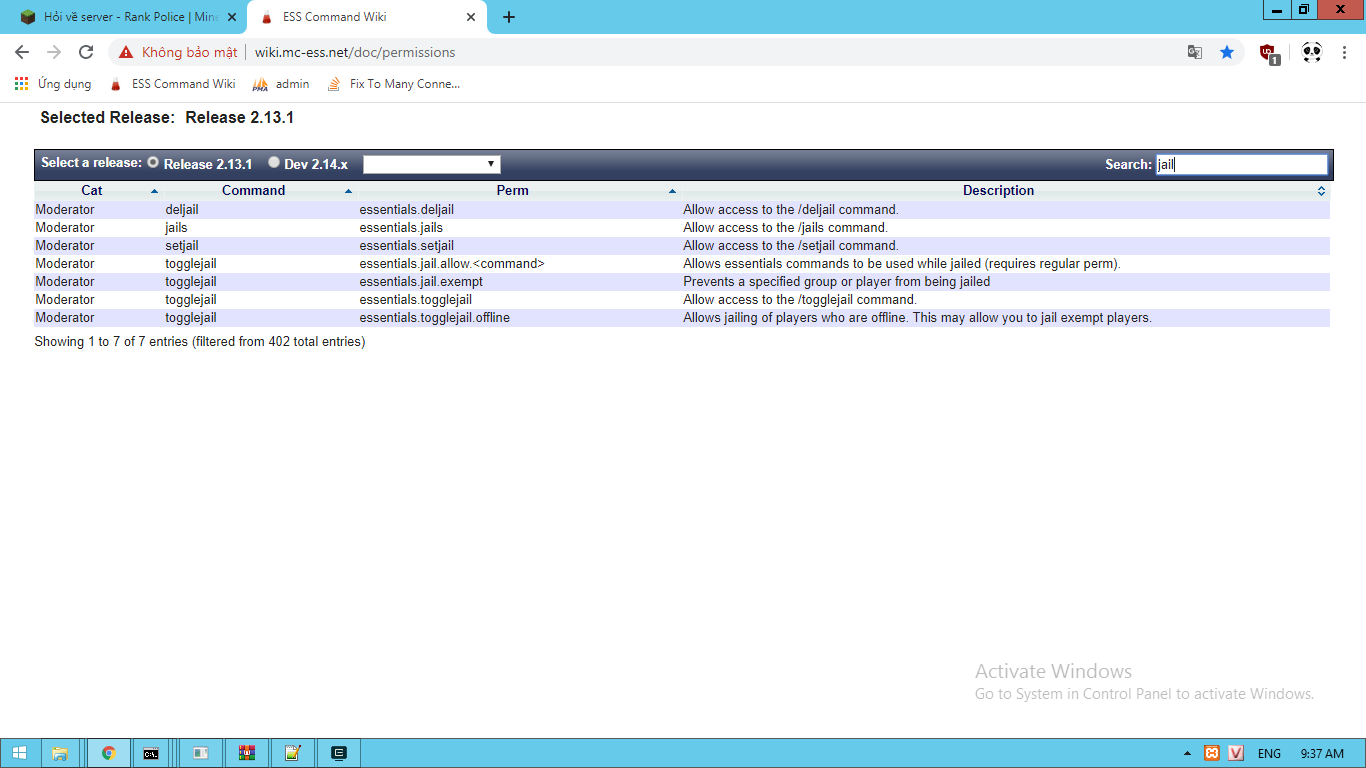The height and width of the screenshot is (768, 1366).
Task: Open the Command Prompt taskbar icon
Action: coord(150,753)
